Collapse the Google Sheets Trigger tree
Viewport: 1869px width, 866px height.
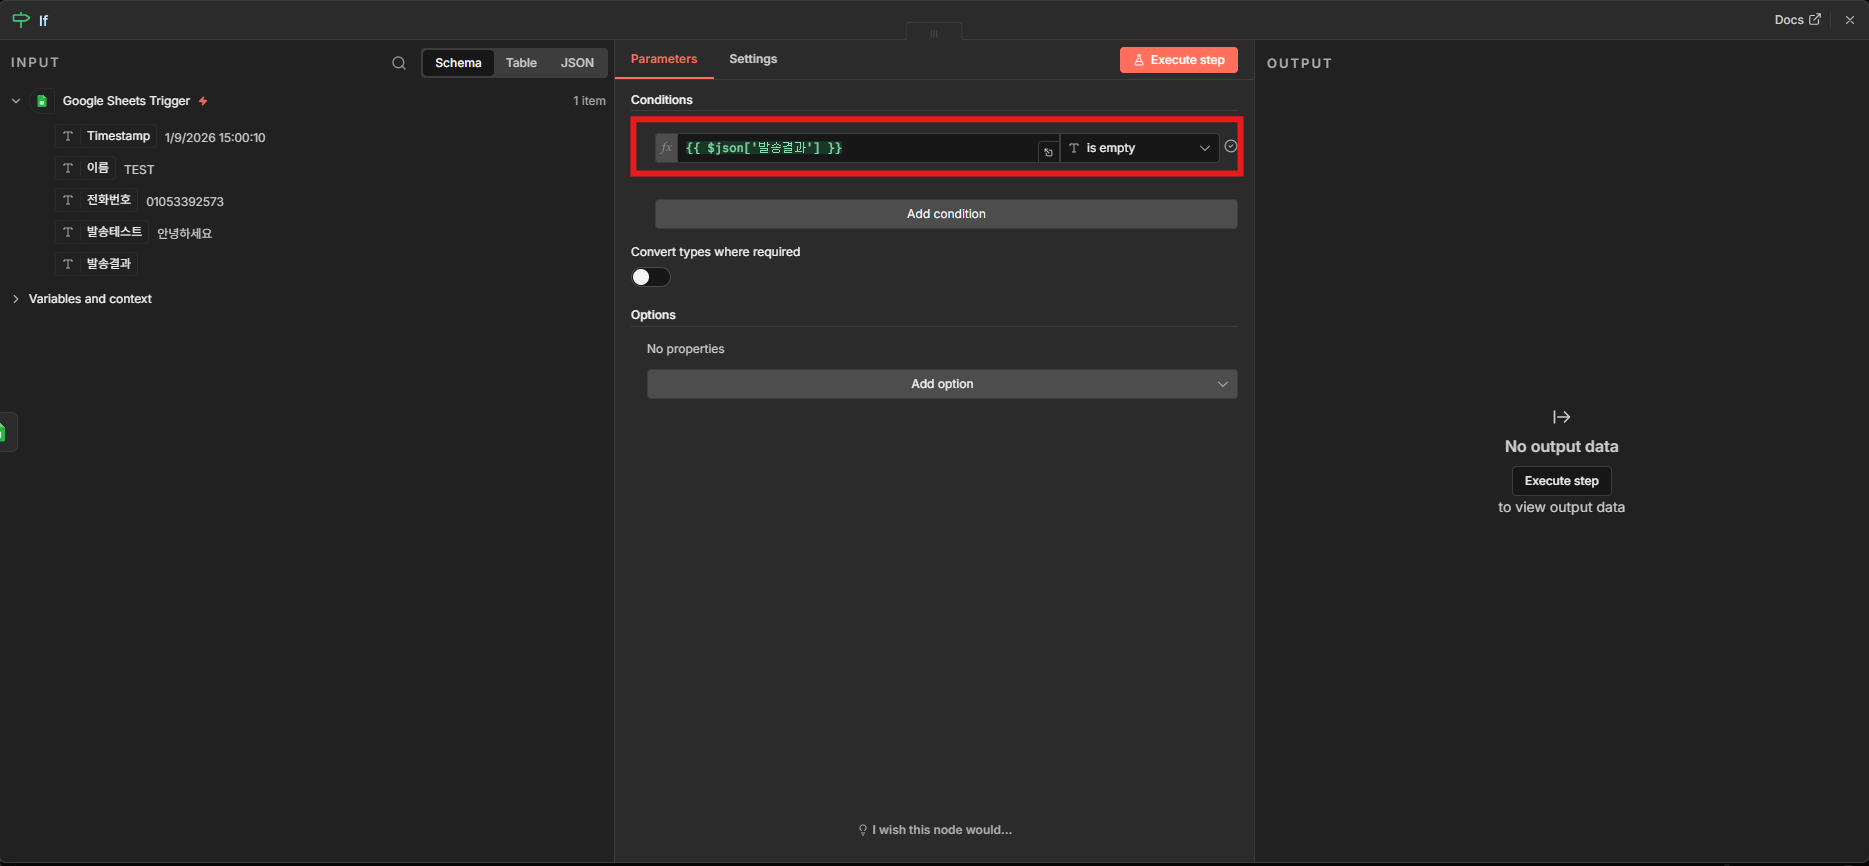tap(16, 101)
